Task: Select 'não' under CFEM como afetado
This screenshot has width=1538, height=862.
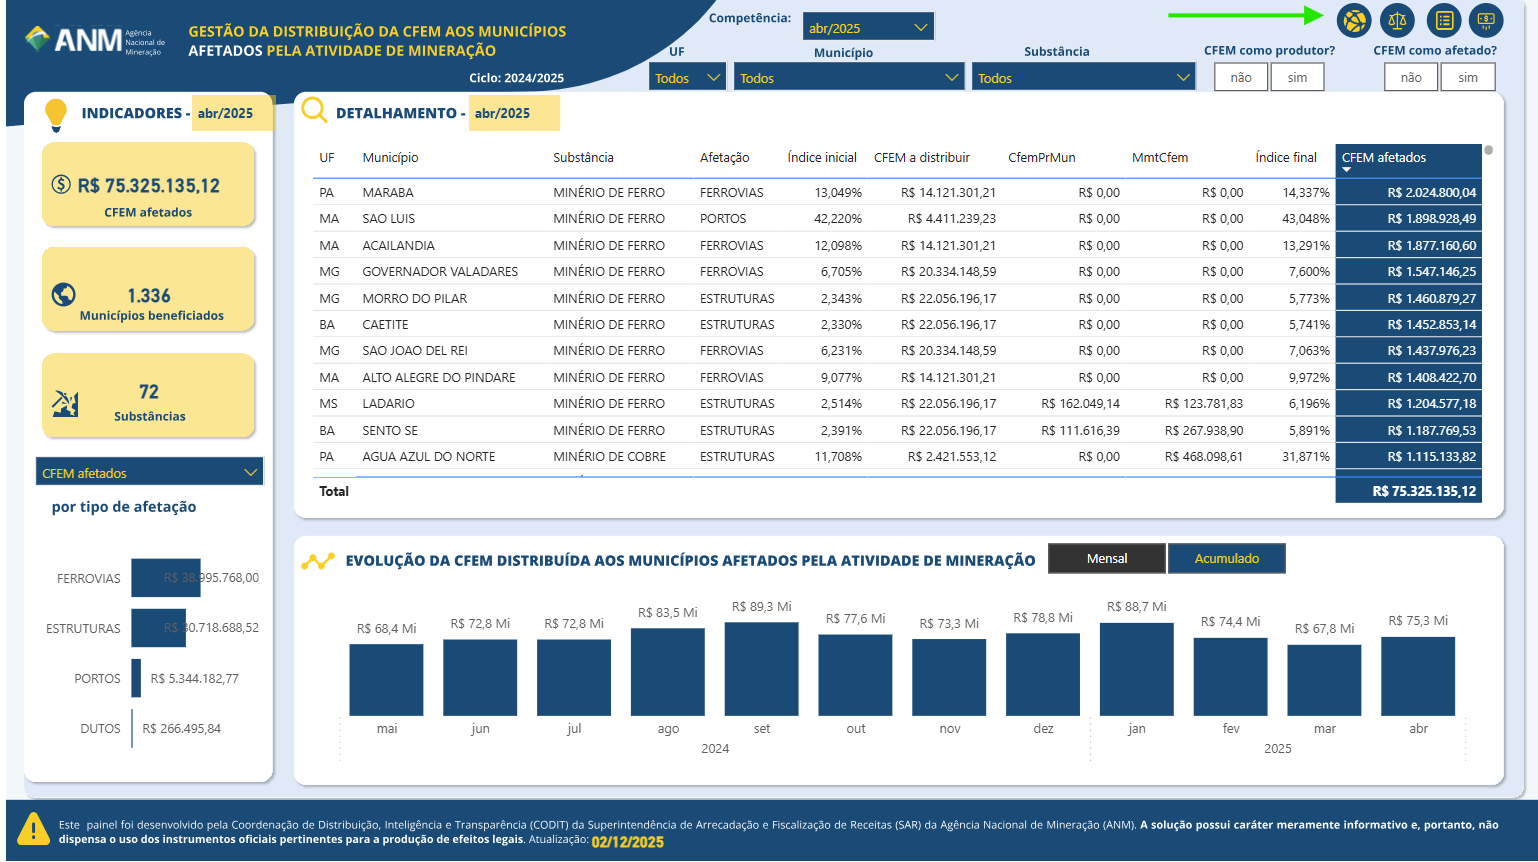Action: 1410,77
